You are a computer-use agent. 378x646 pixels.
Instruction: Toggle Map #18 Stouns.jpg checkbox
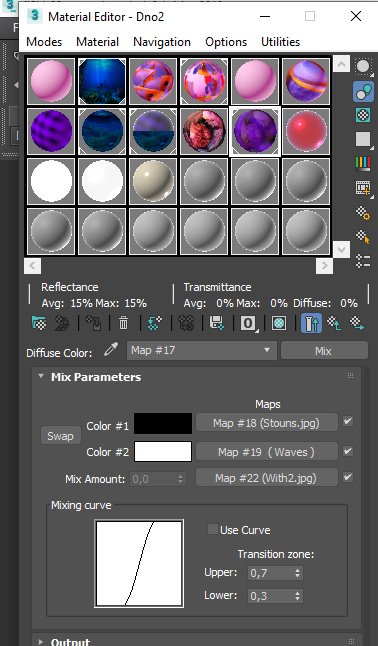point(348,421)
